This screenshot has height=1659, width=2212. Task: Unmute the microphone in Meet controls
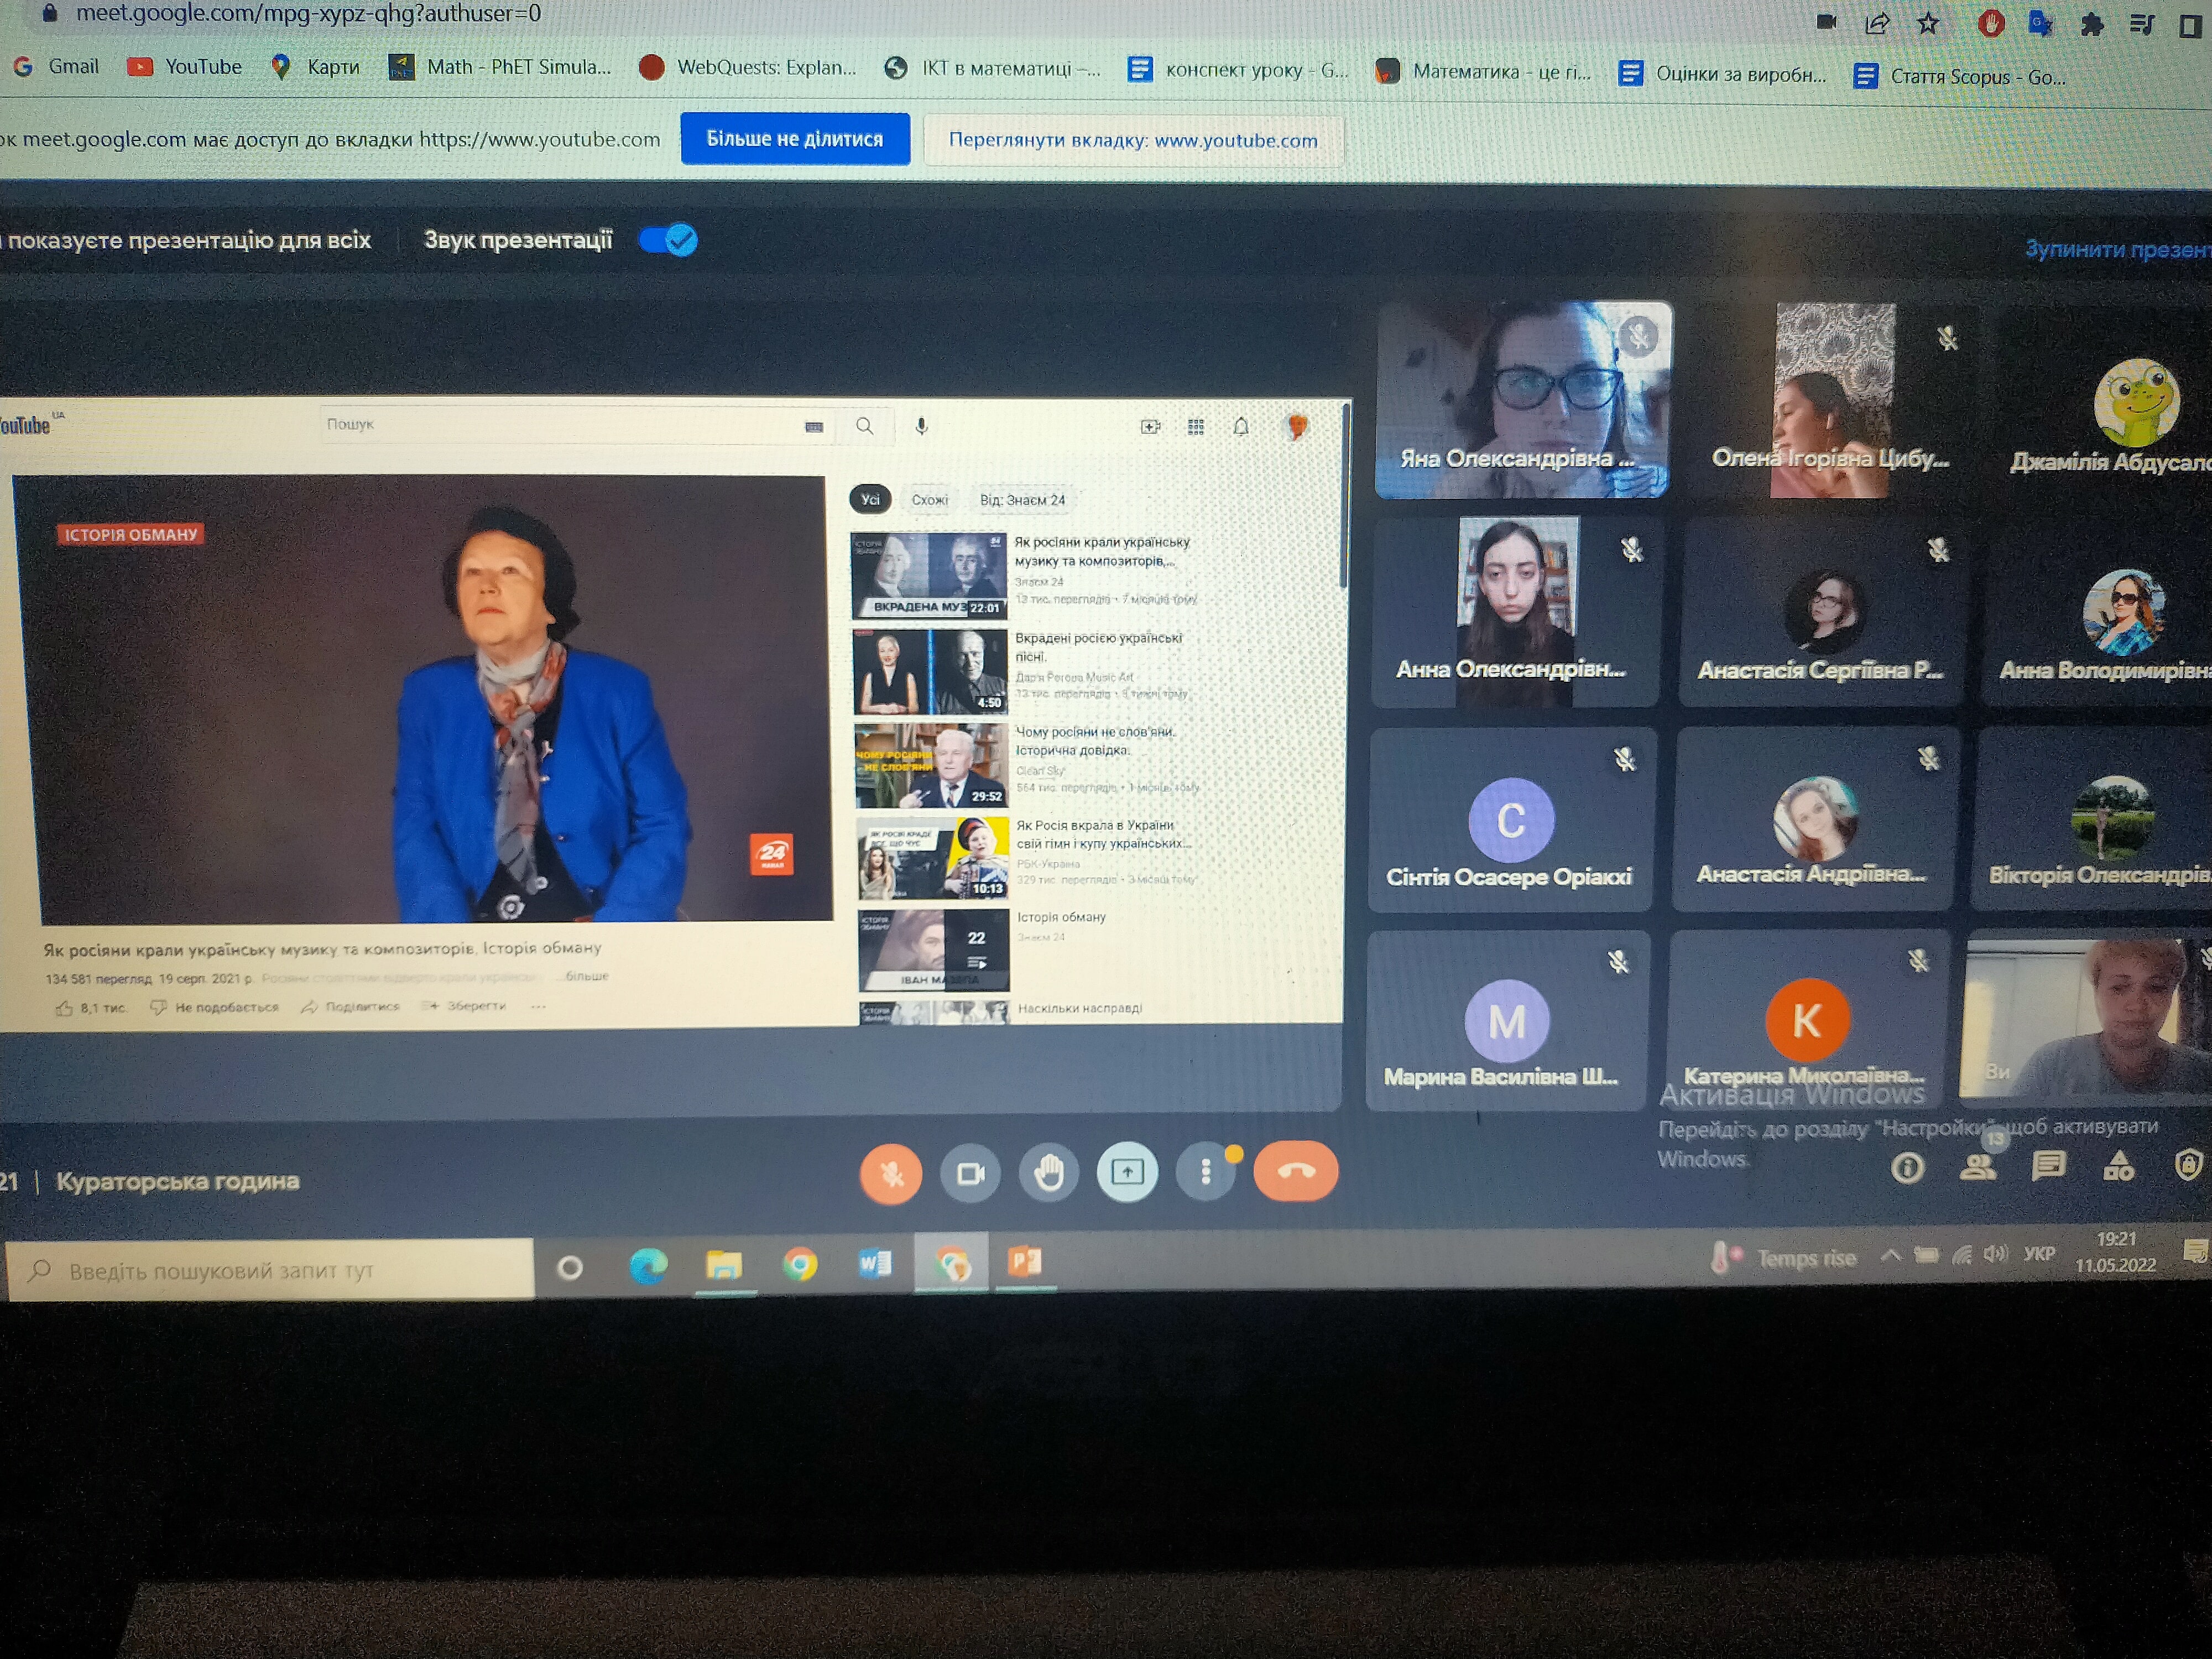coord(890,1173)
